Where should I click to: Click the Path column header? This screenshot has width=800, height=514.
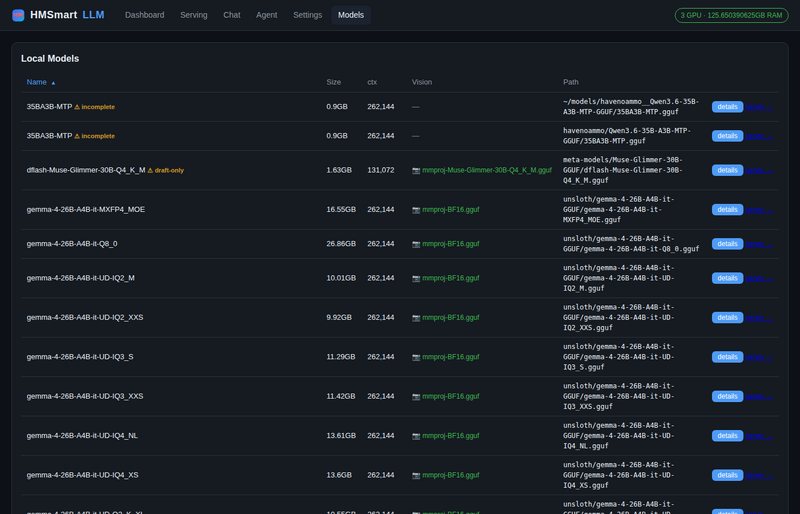571,82
